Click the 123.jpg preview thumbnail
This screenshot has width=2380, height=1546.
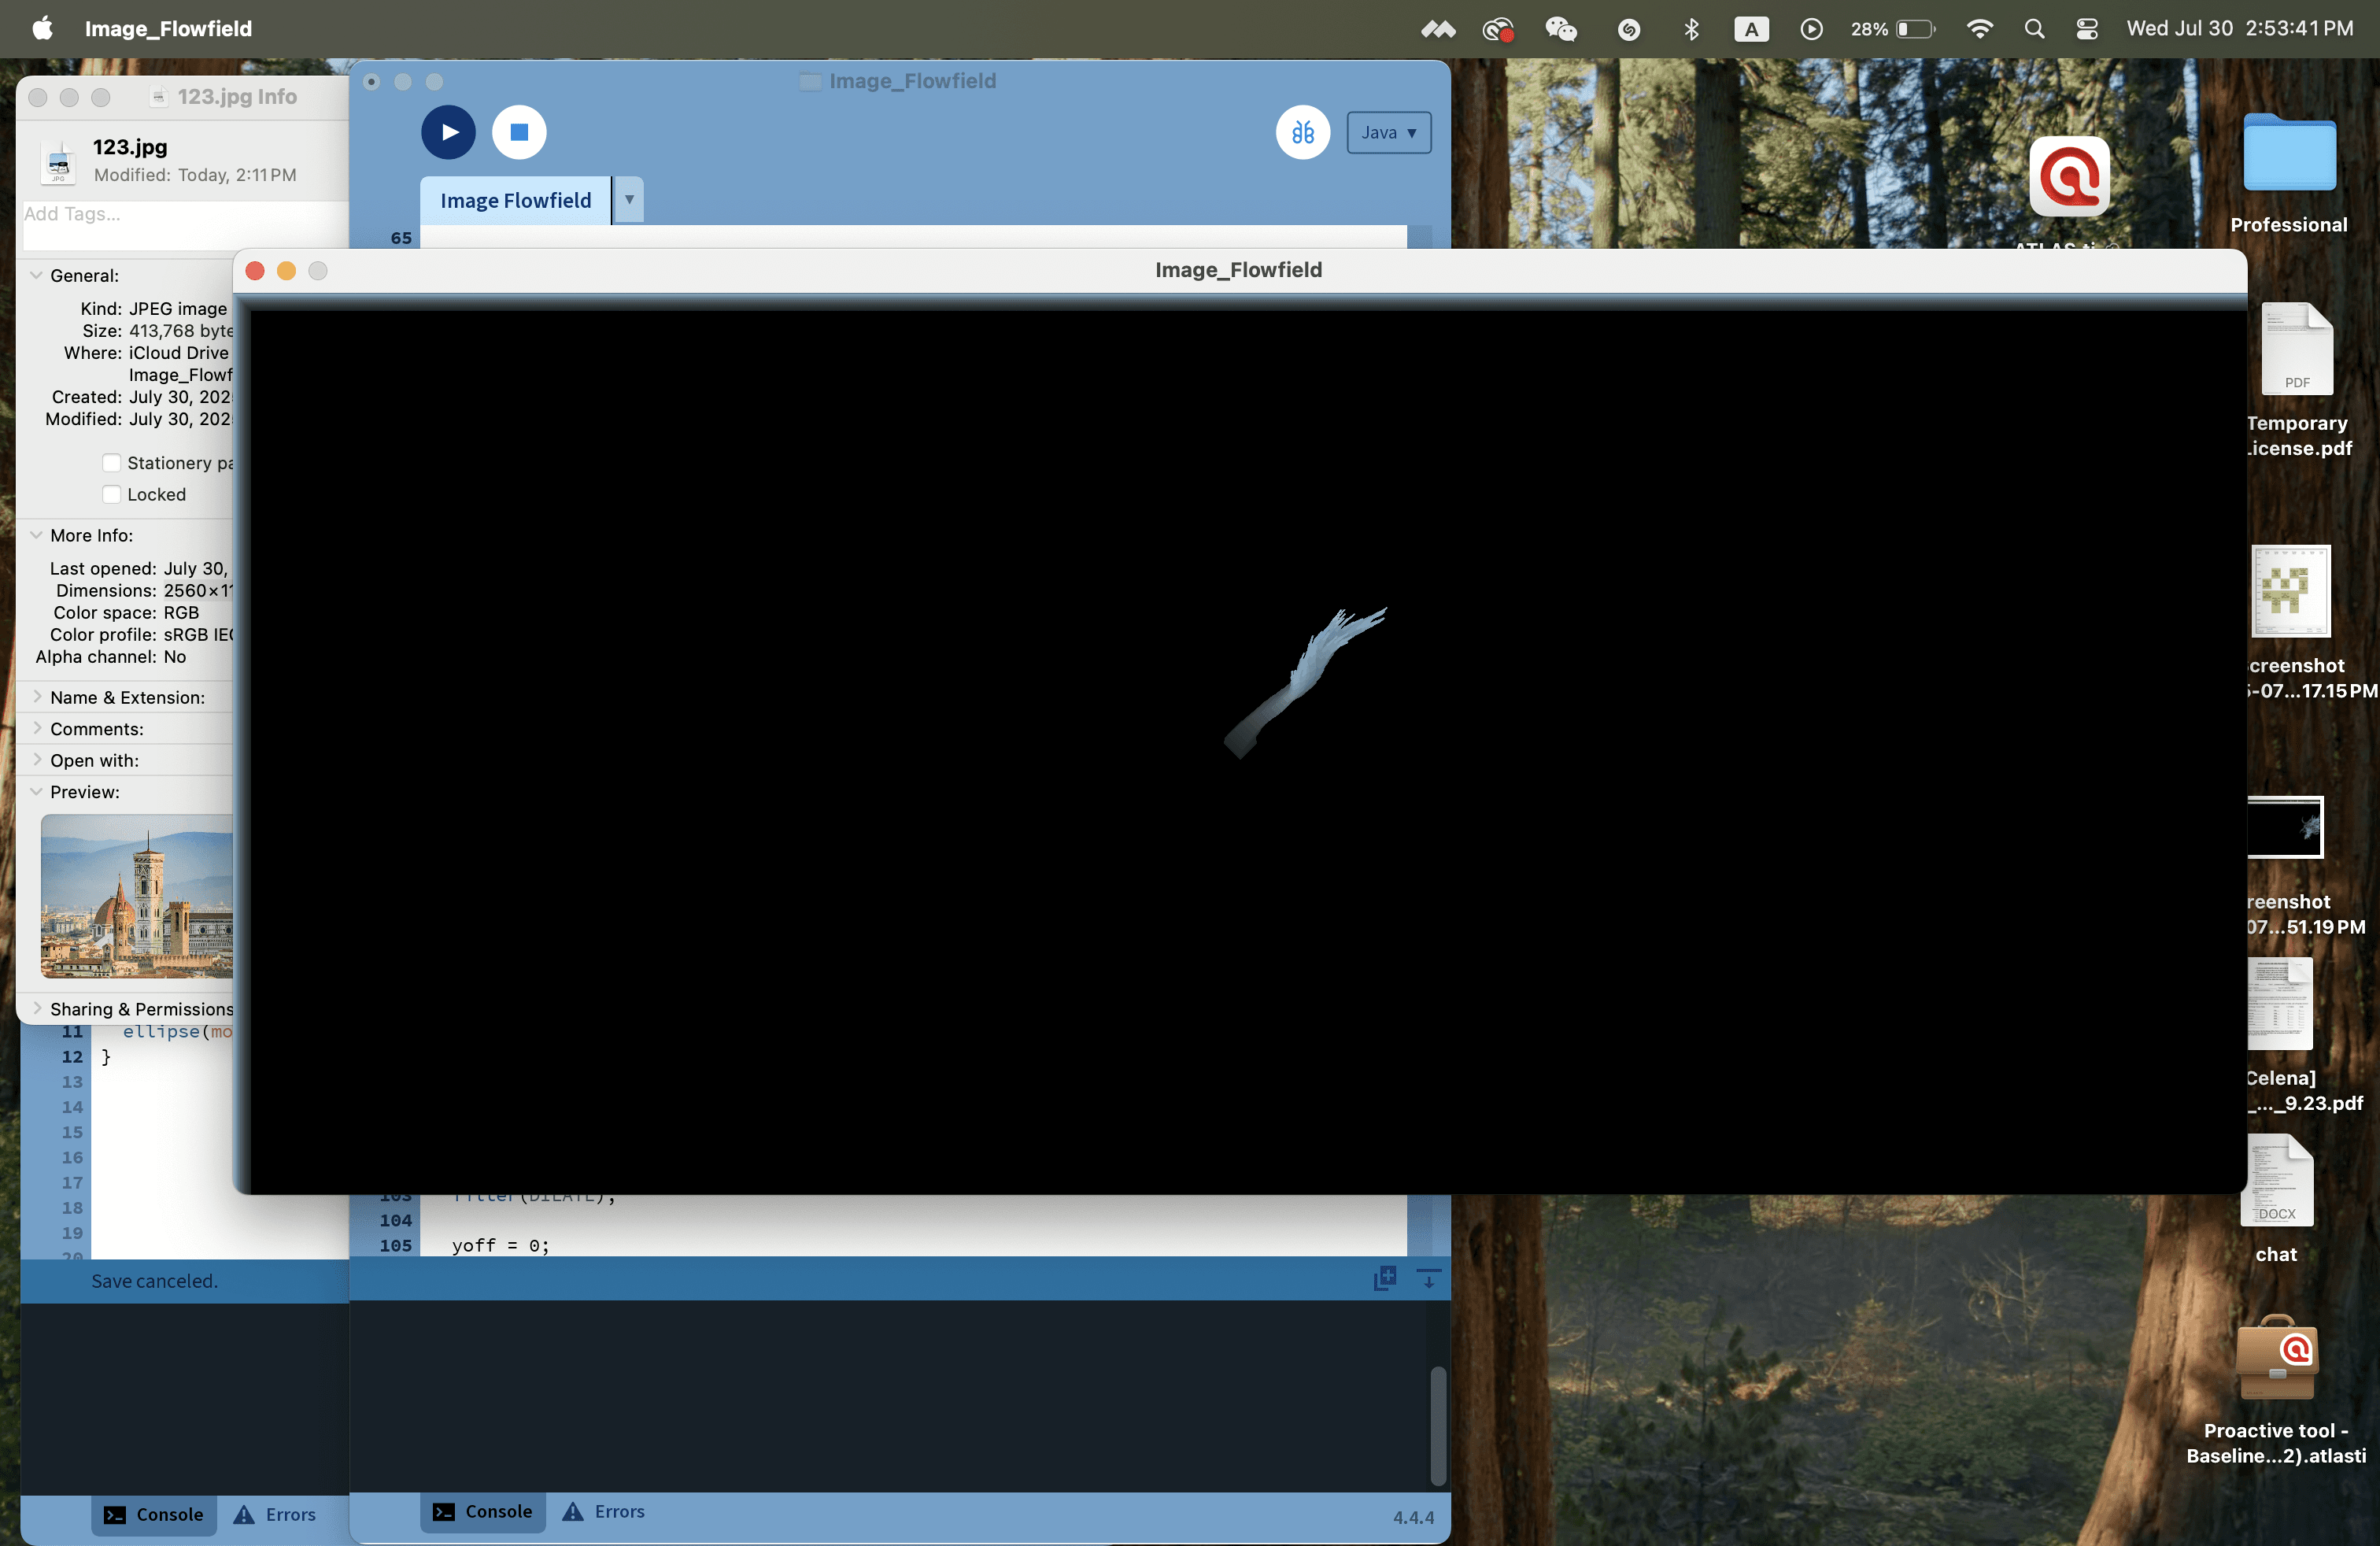137,895
